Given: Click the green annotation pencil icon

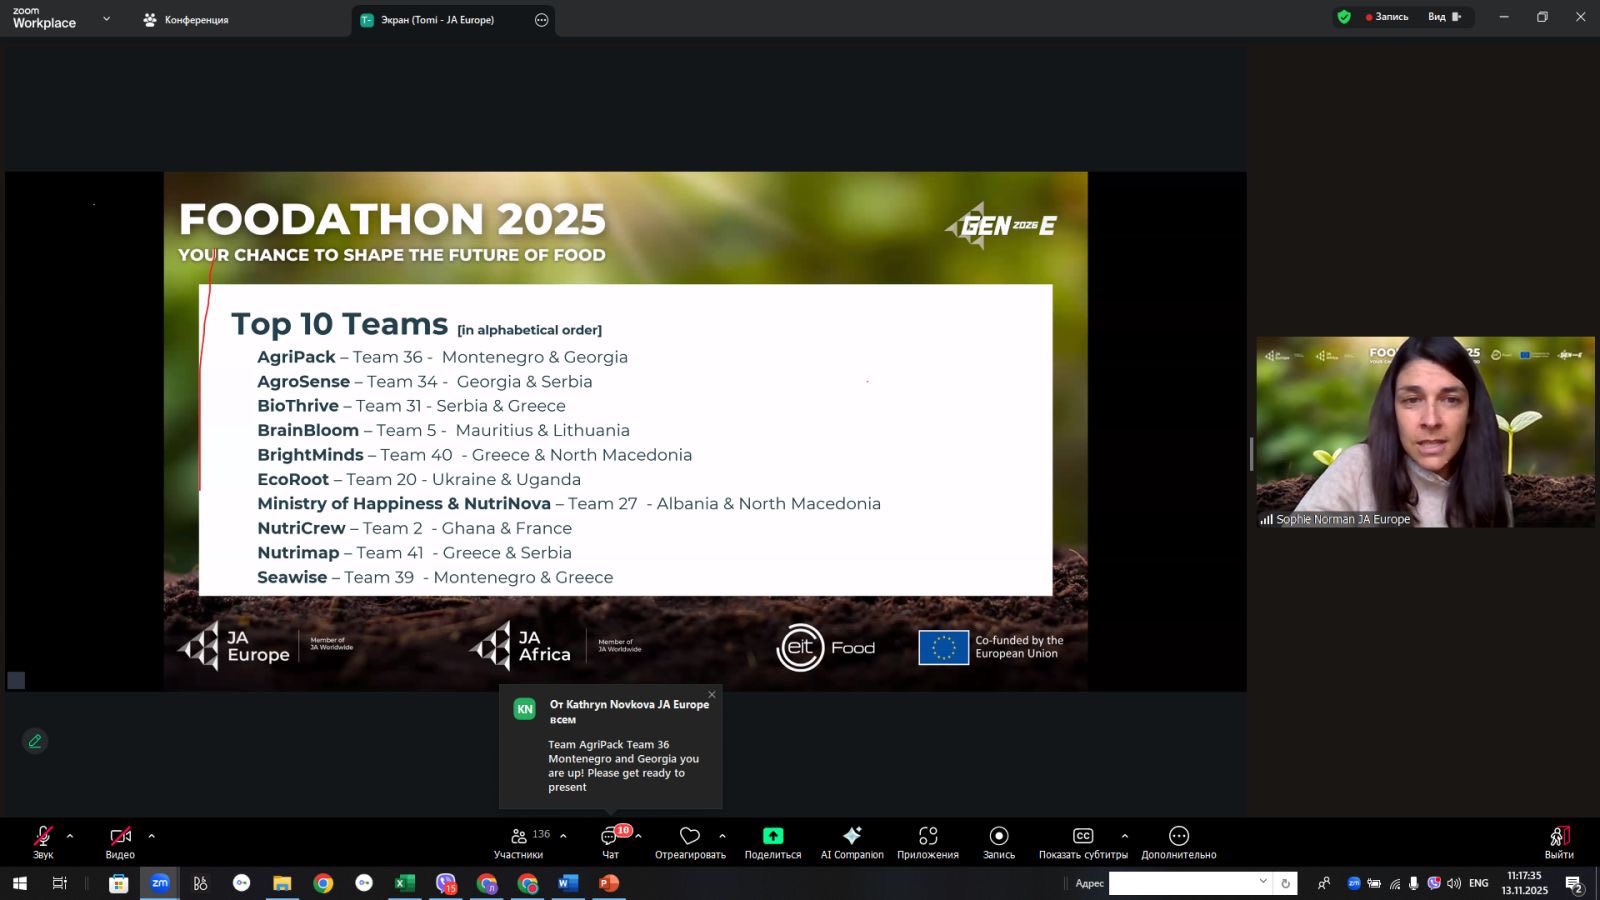Looking at the screenshot, I should (x=35, y=741).
